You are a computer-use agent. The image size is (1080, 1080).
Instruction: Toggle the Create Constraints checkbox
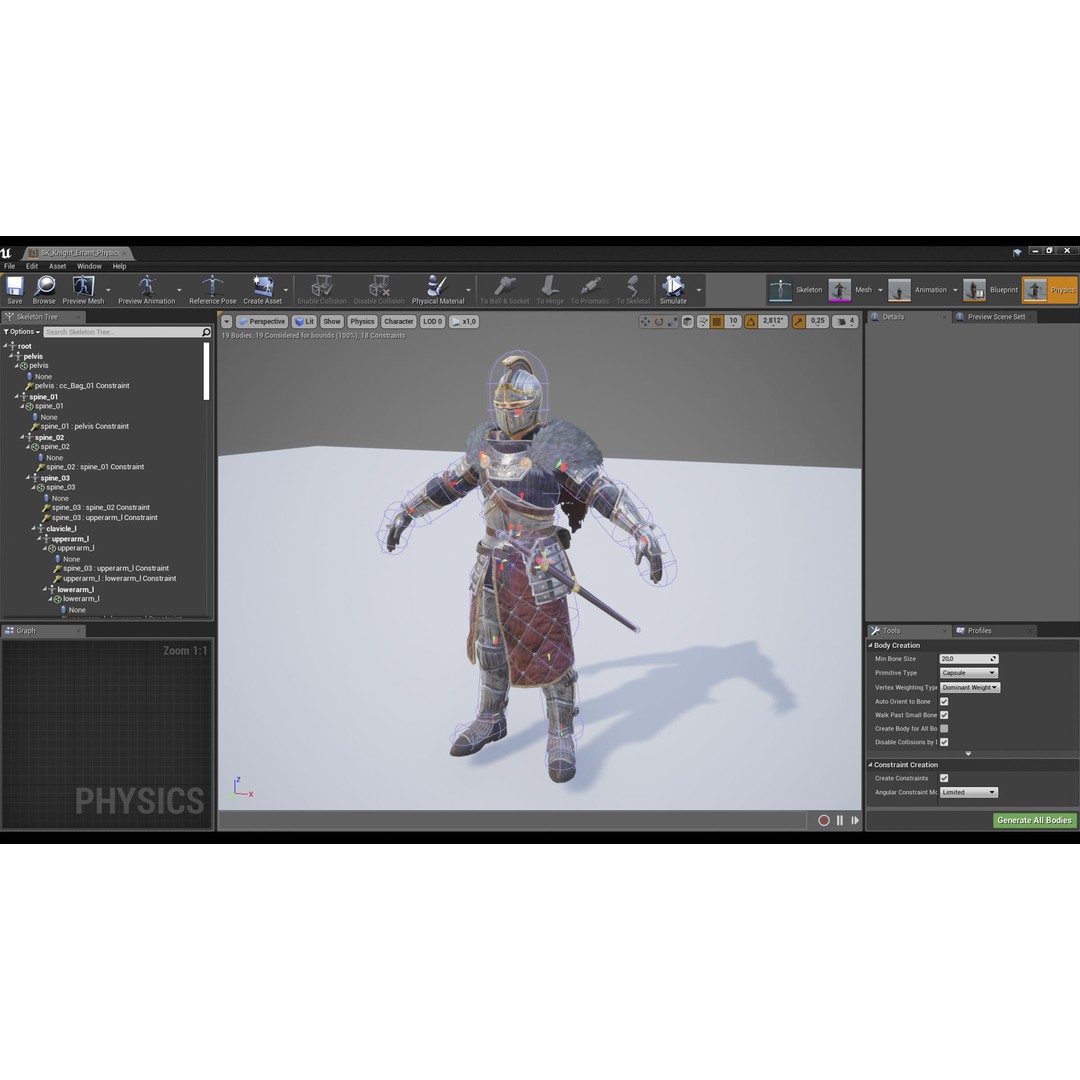[x=944, y=778]
